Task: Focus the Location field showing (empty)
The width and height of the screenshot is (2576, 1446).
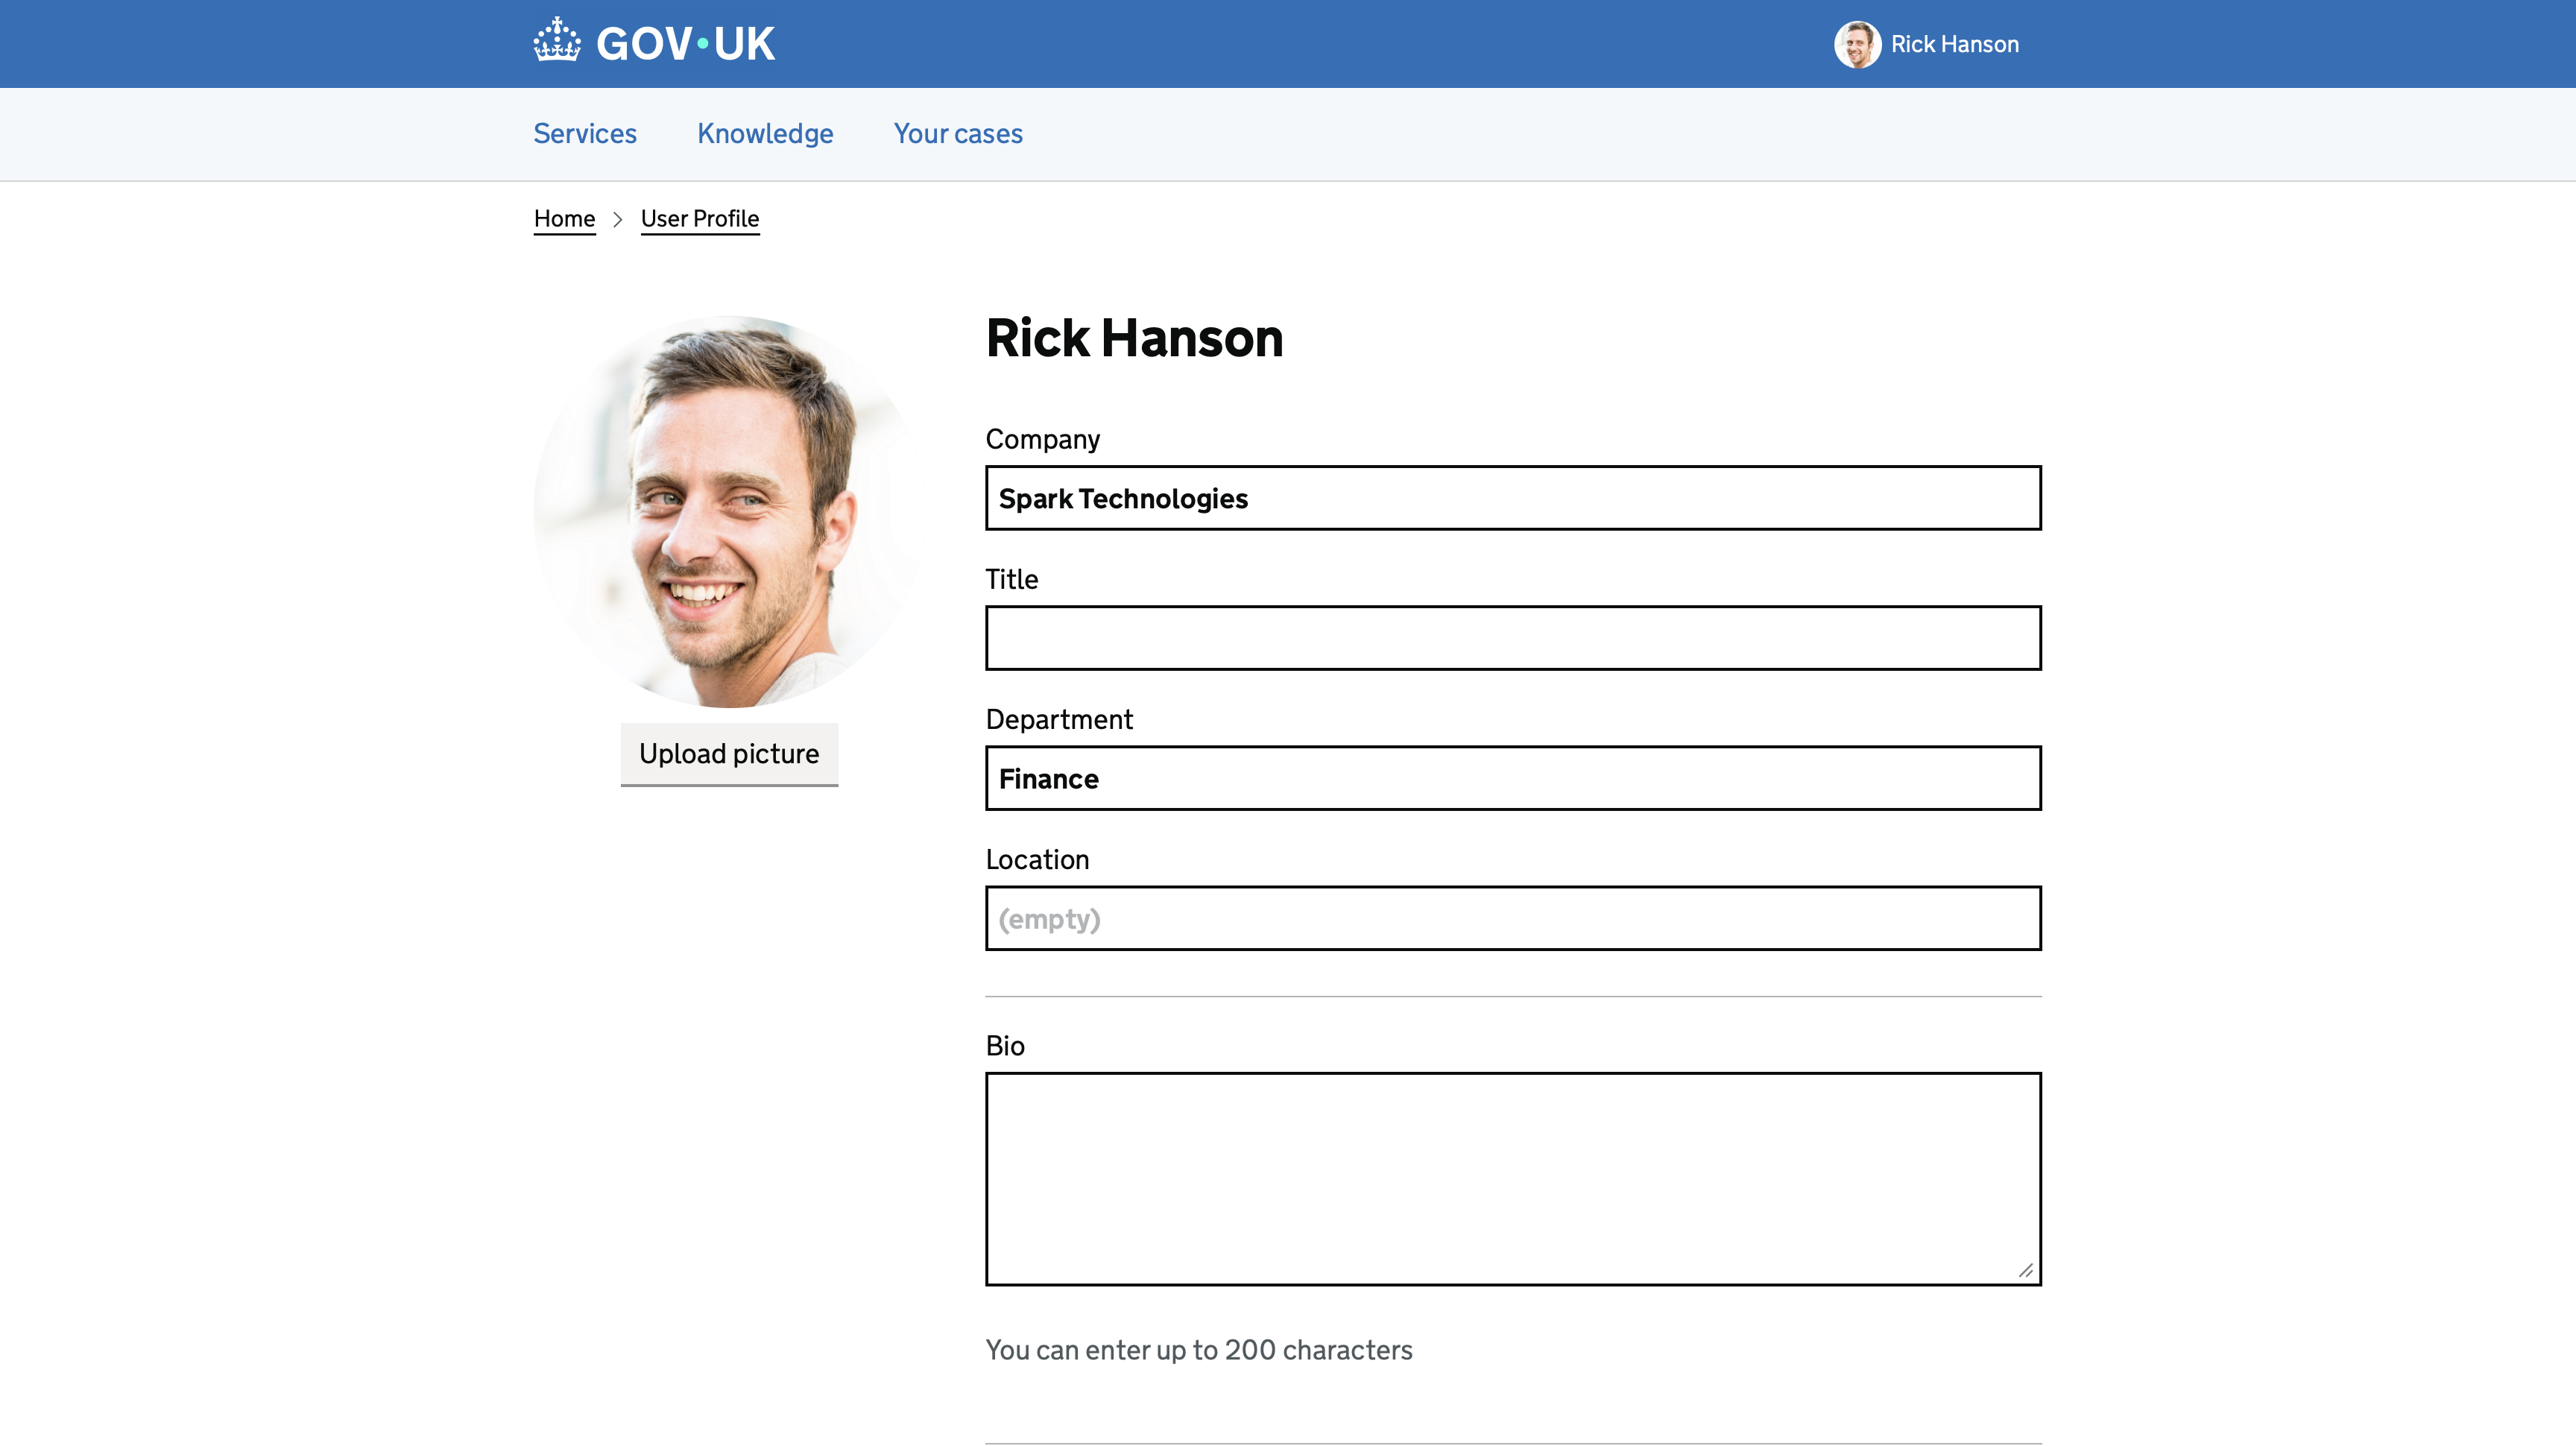Action: point(1513,918)
